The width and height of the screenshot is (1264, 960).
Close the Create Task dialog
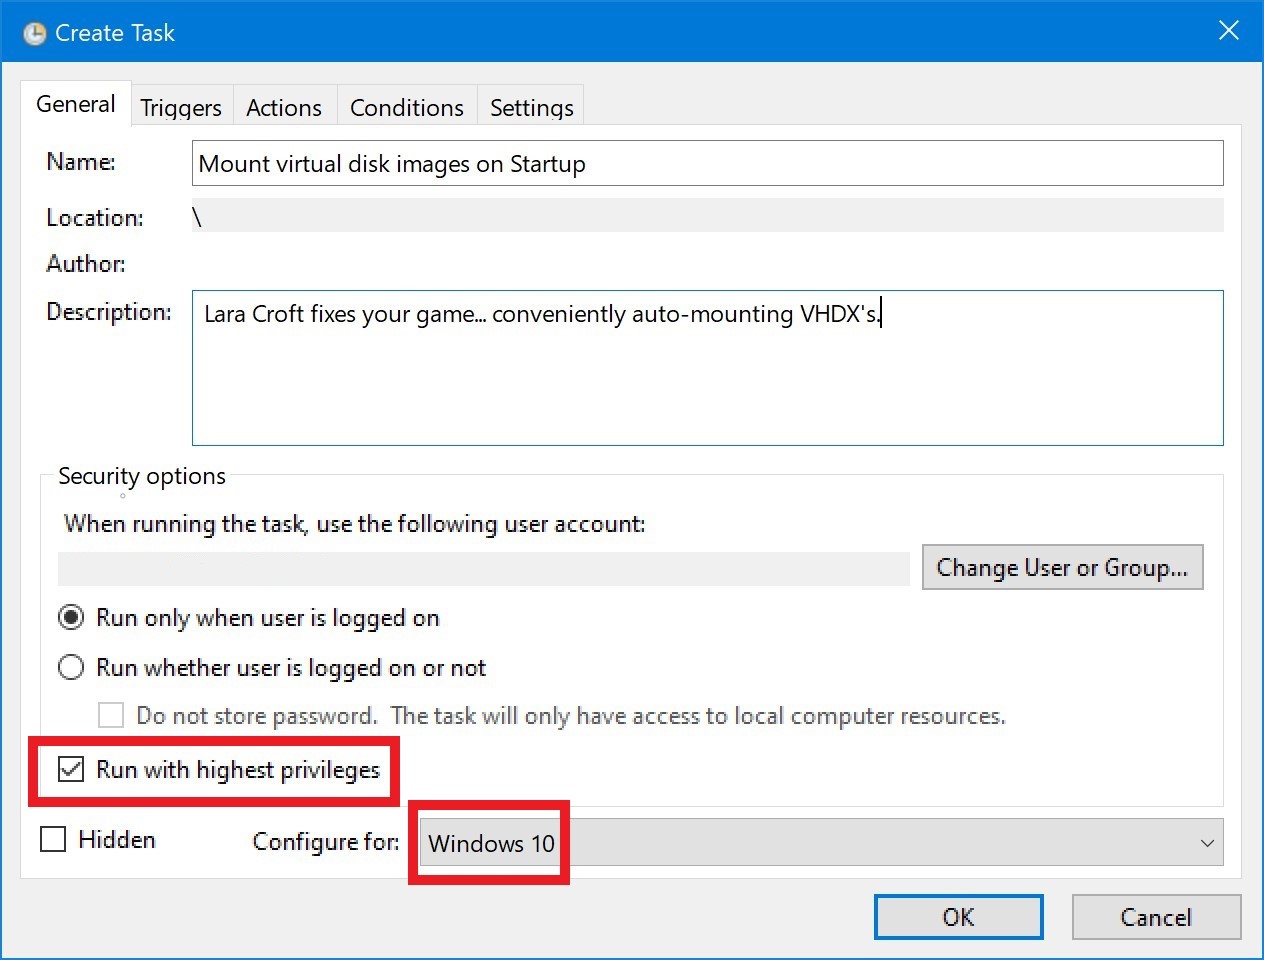[1228, 31]
